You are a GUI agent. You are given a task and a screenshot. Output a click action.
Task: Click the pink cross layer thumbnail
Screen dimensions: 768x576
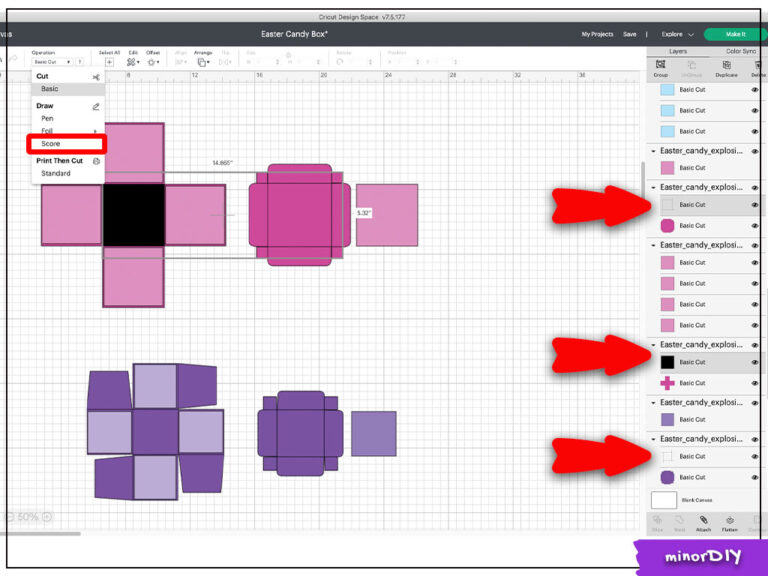667,384
